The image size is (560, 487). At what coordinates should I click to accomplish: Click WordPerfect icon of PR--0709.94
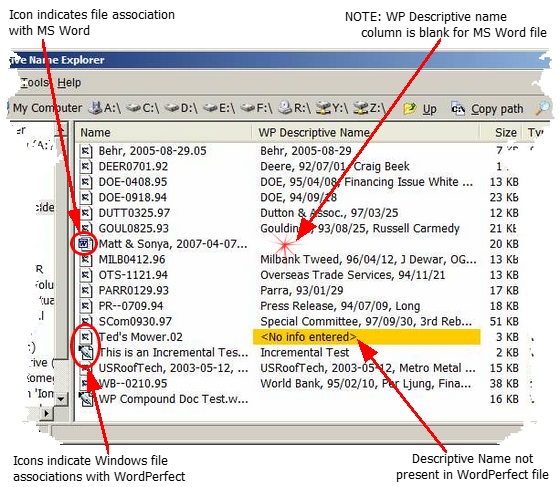[86, 306]
